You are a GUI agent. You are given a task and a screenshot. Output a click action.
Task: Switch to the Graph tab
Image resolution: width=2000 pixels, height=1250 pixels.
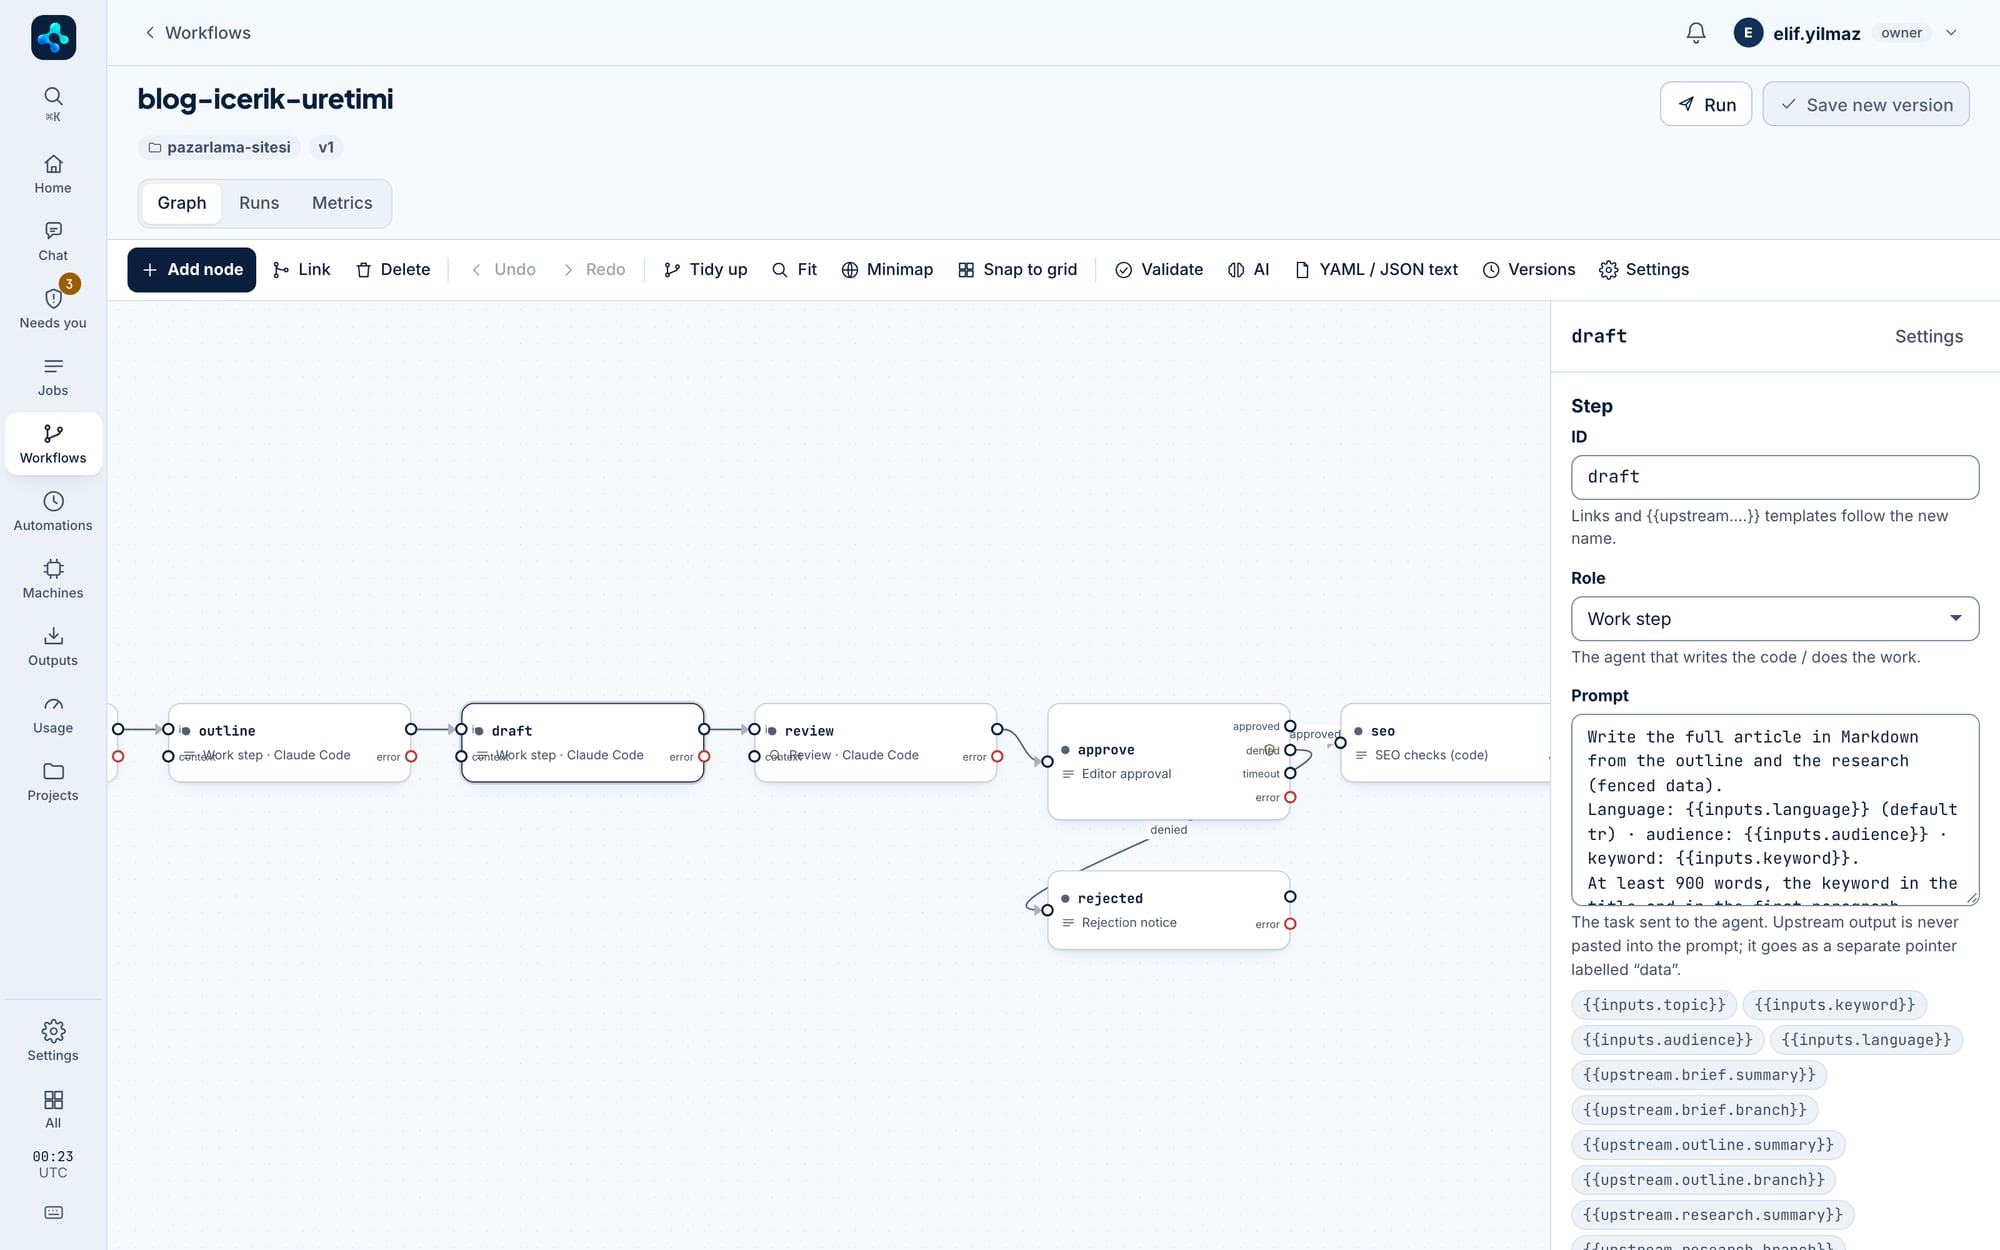(x=182, y=203)
